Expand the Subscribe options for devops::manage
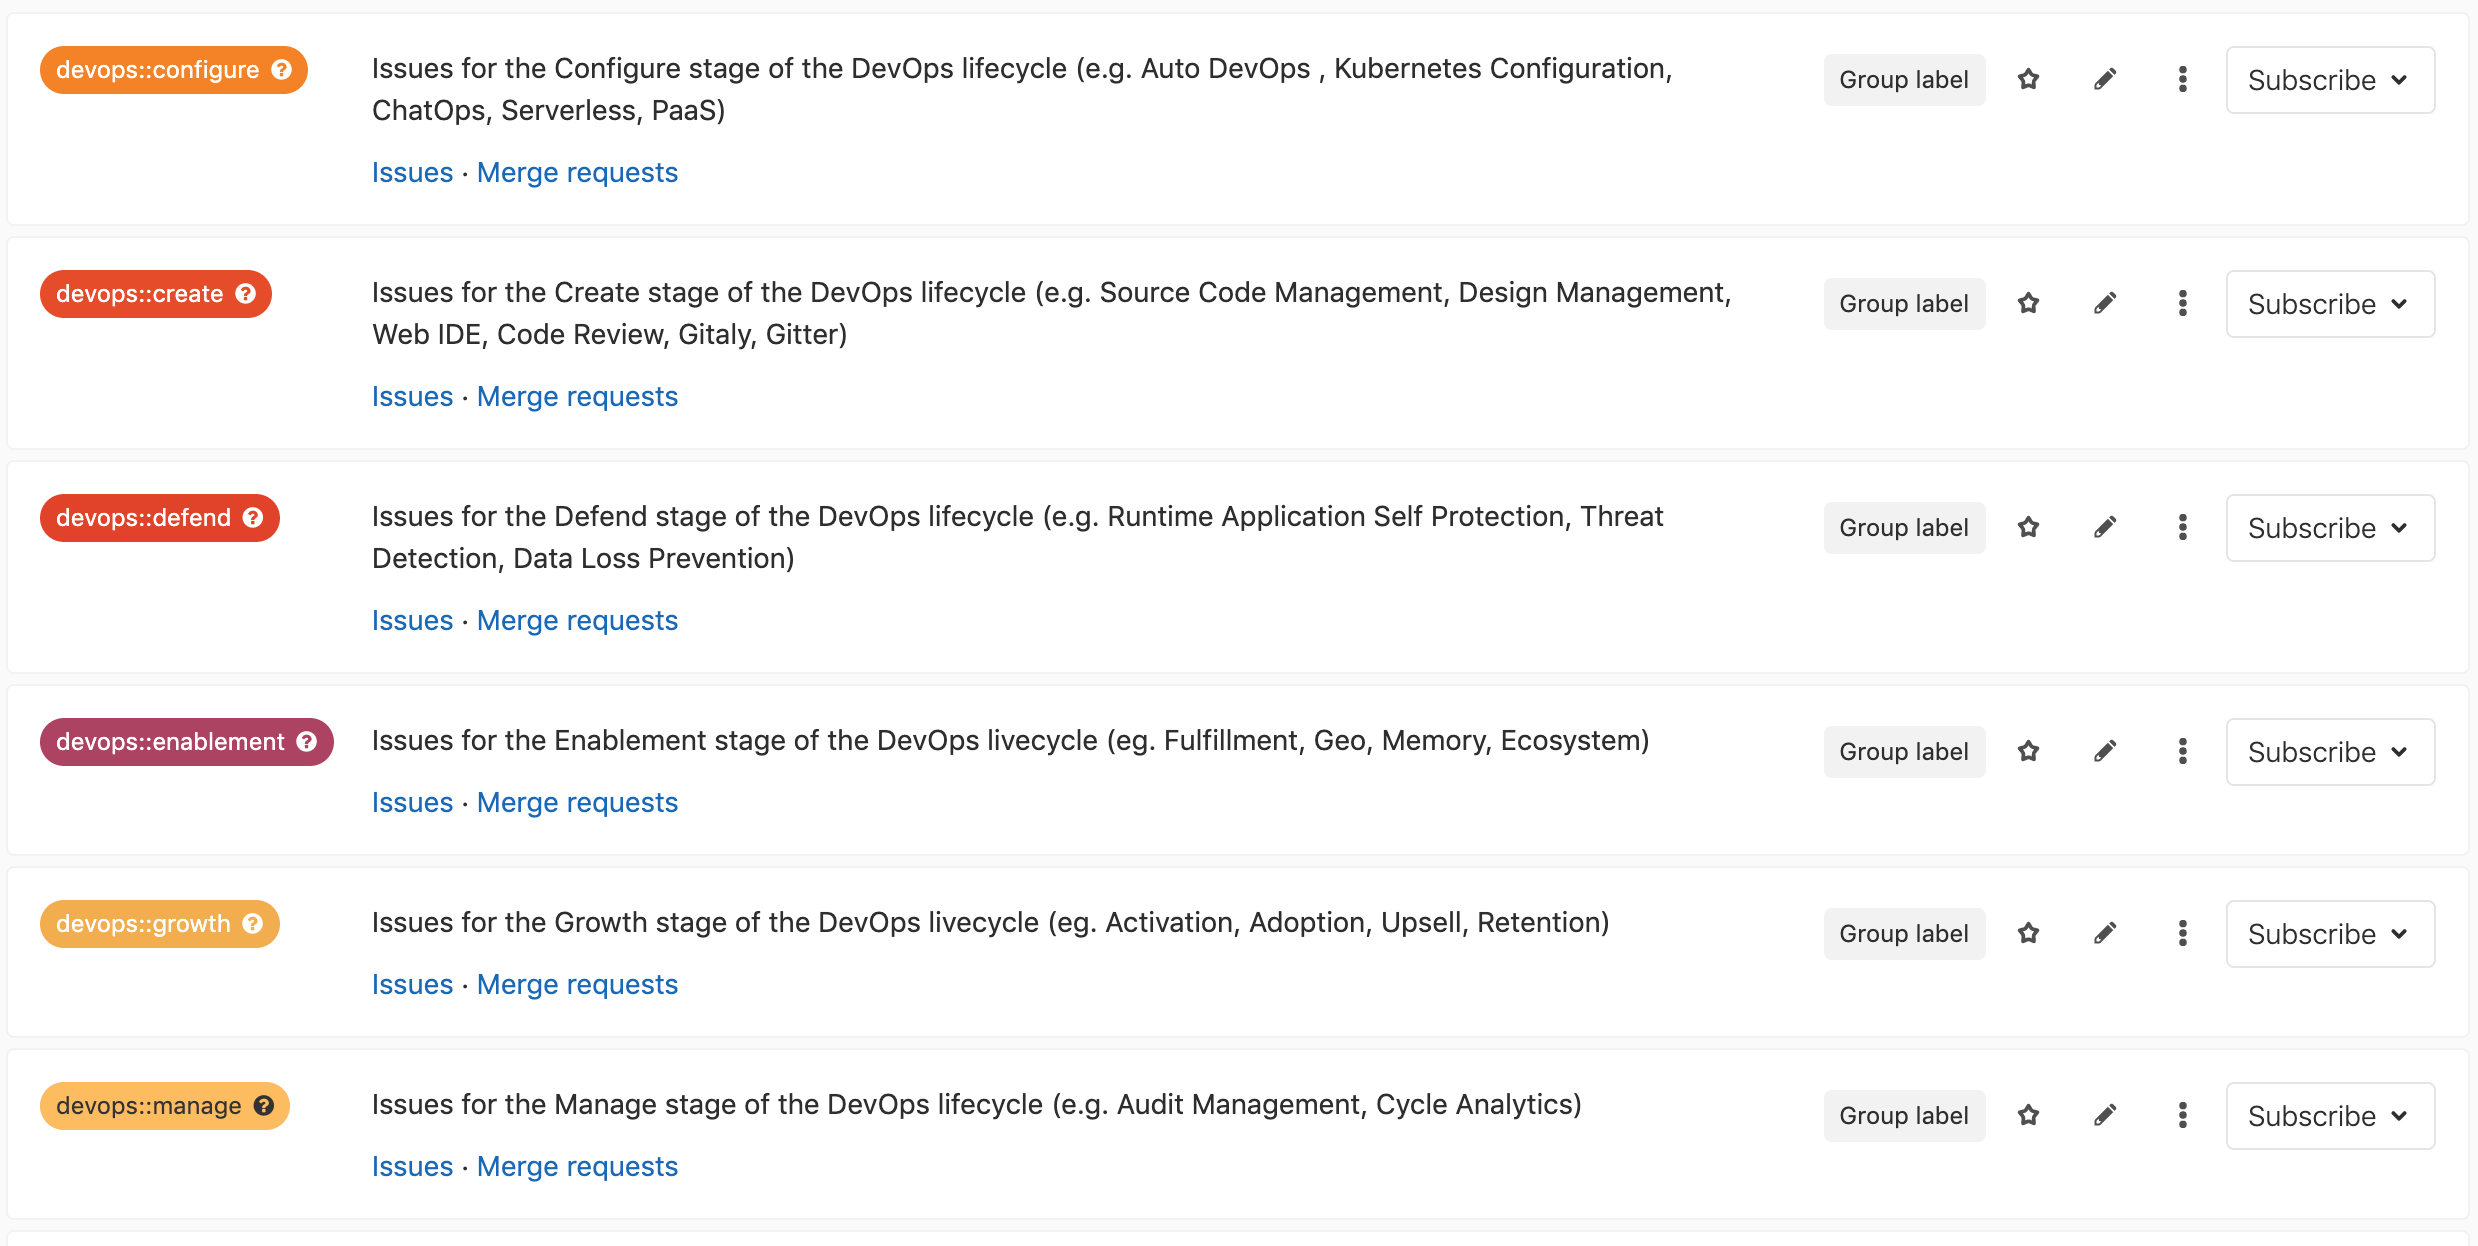This screenshot has height=1246, width=2478. [x=2329, y=1116]
